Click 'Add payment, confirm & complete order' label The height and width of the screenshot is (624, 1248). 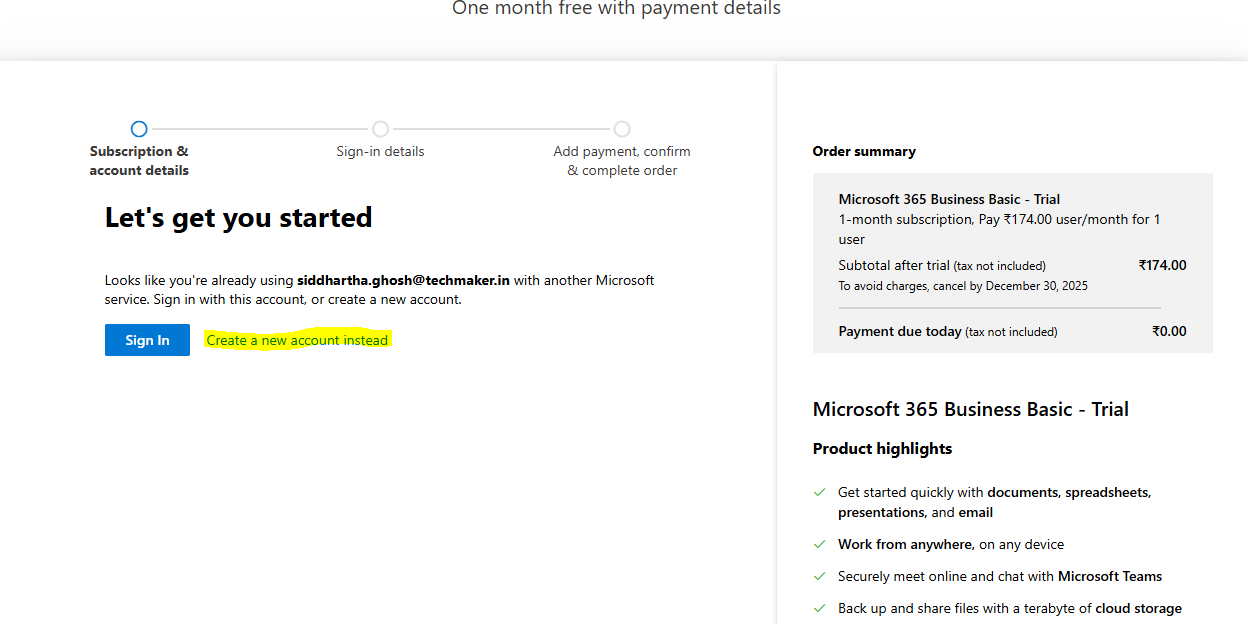click(622, 161)
